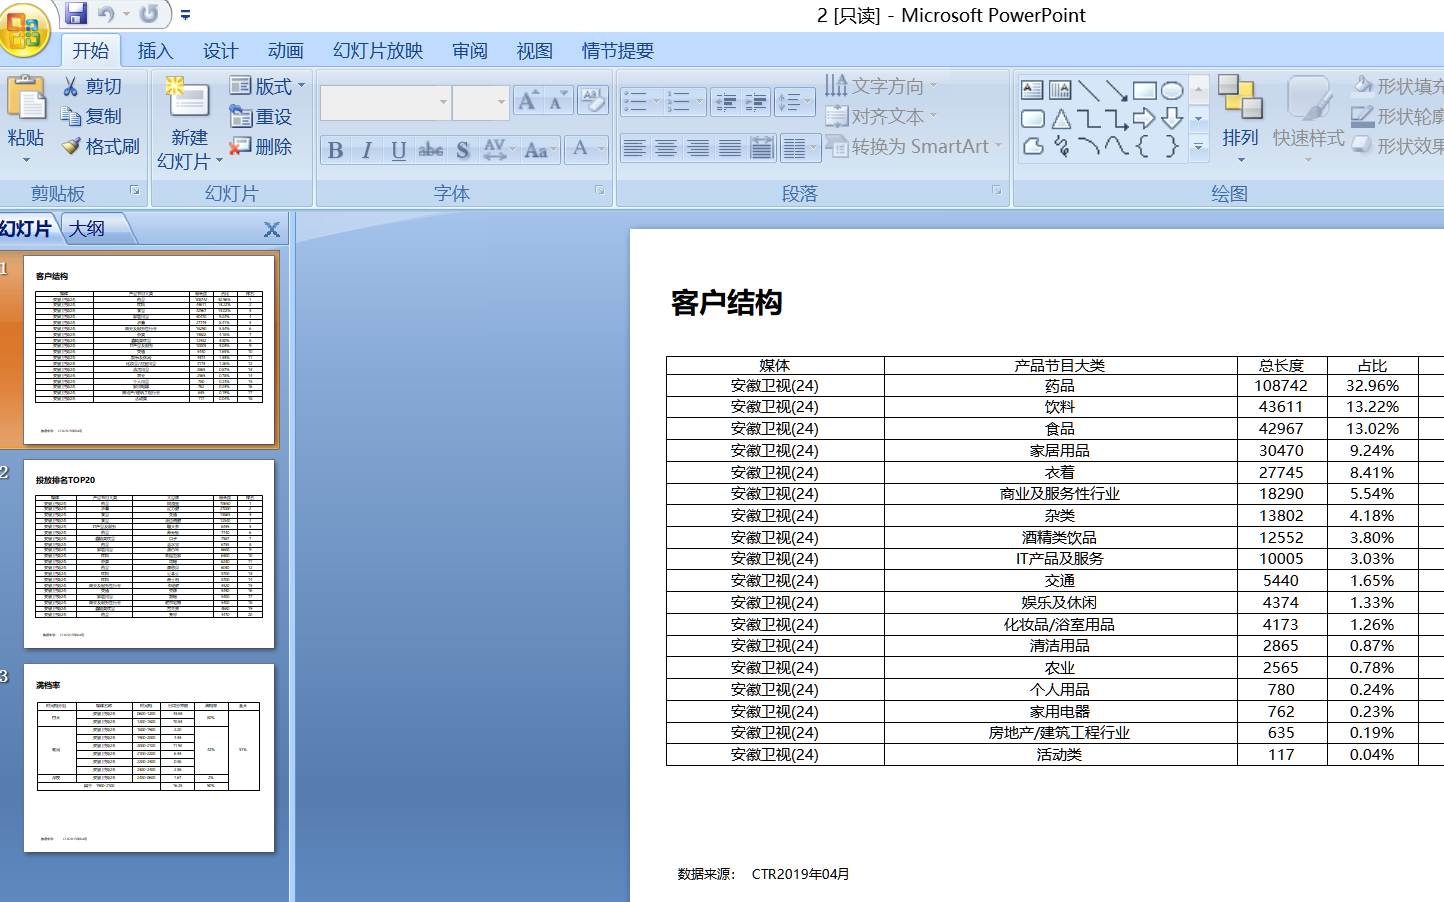Justify text in paragraph group
1444x902 pixels.
(730, 149)
